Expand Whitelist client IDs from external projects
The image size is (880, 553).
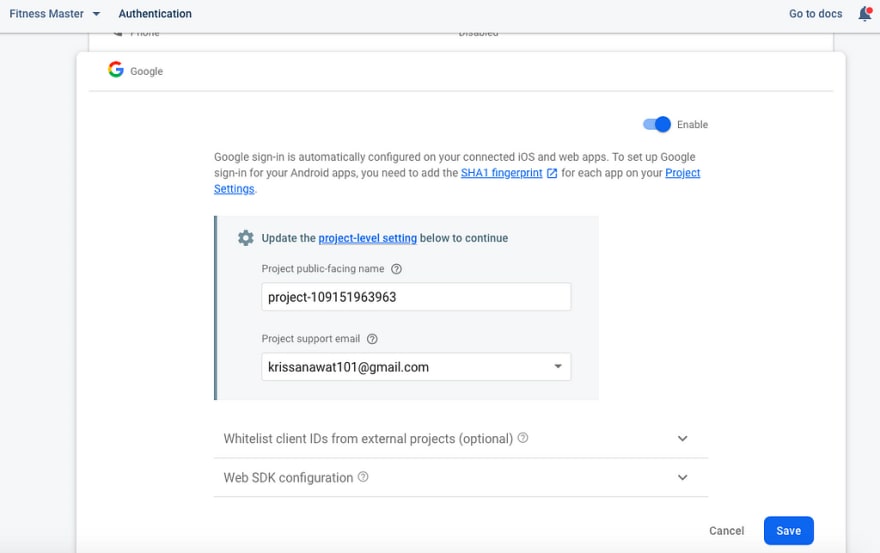coord(460,438)
